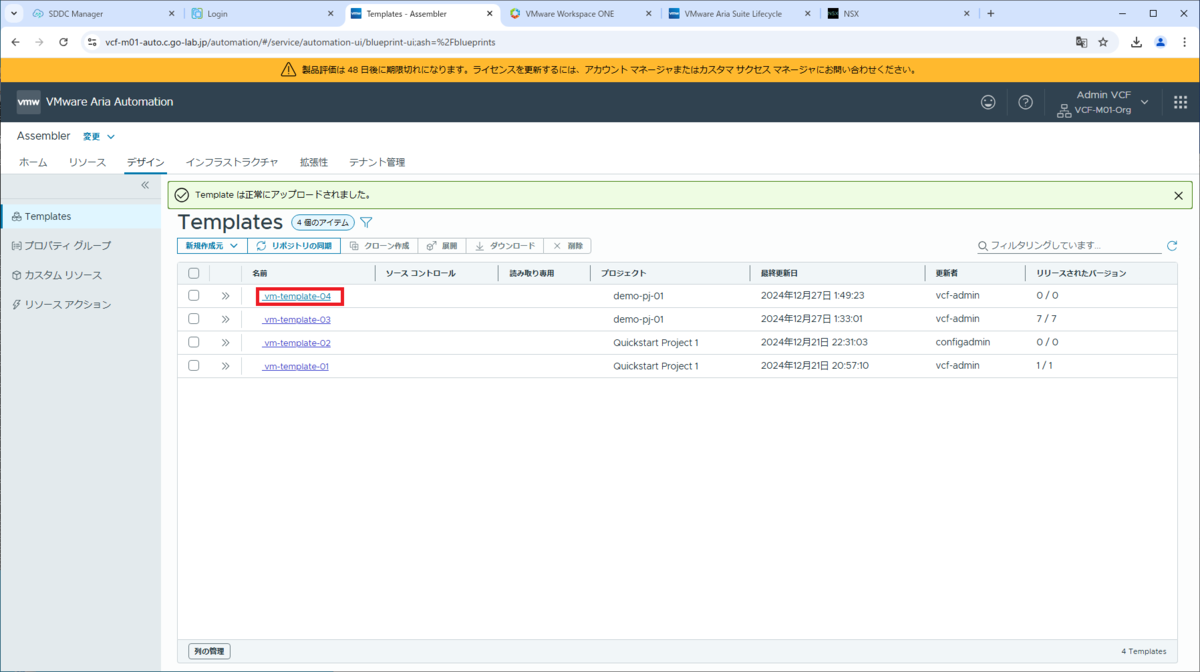The width and height of the screenshot is (1200, 672).
Task: Open the Chrome profile avatar icon
Action: click(x=1160, y=42)
